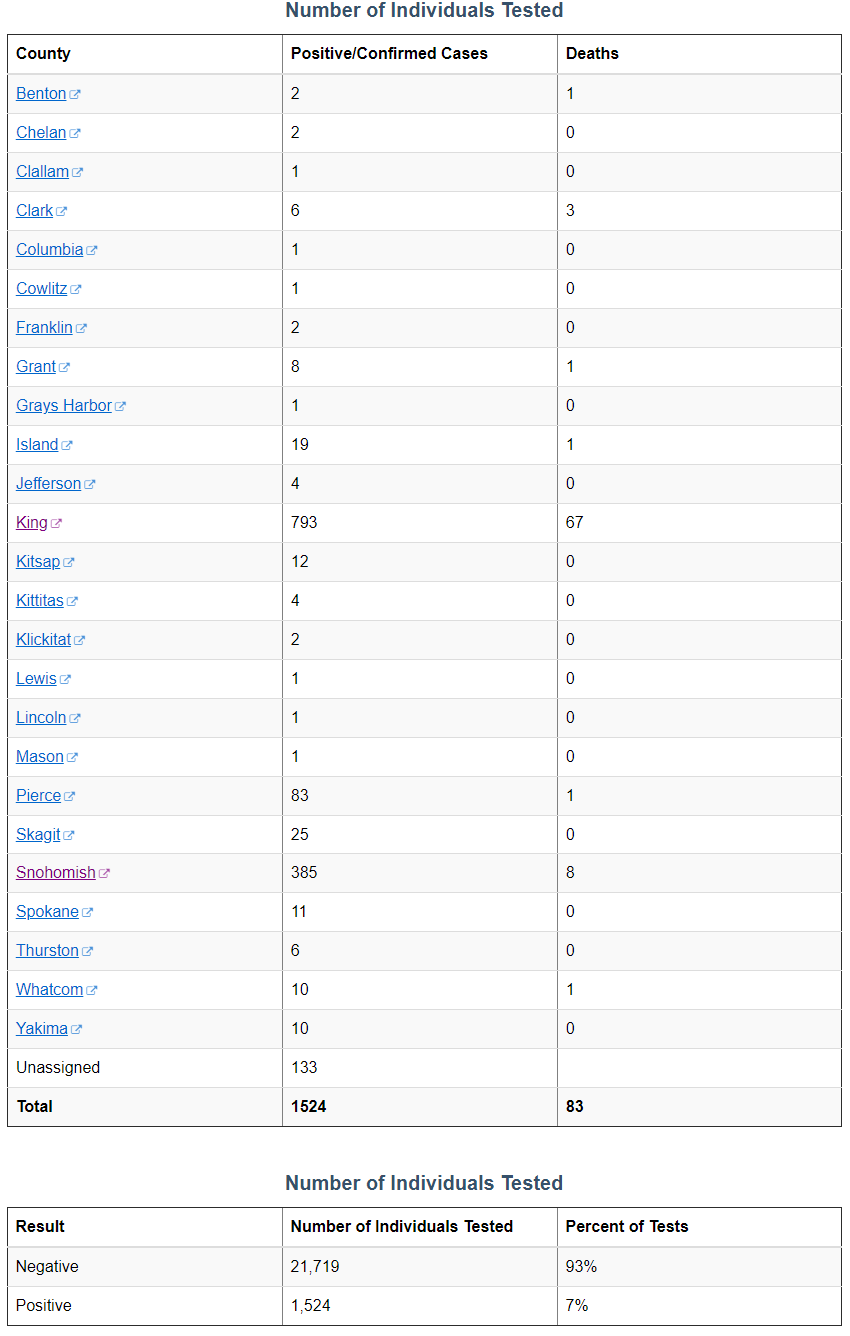Click the external link icon next to King
The height and width of the screenshot is (1336, 850).
(58, 522)
